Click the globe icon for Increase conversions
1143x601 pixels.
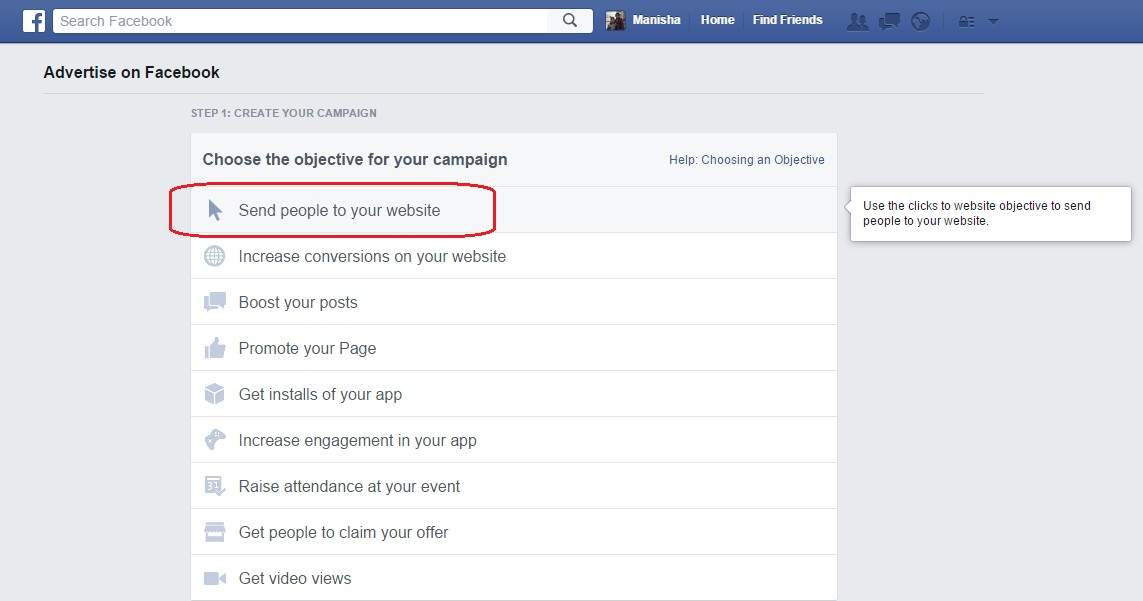click(215, 256)
